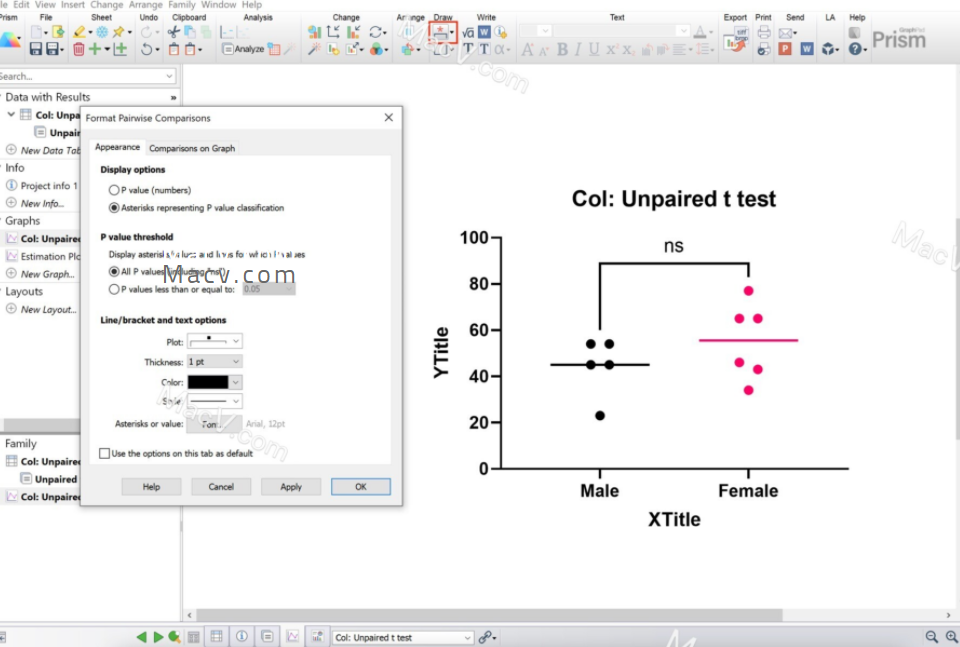Click the printer Print icon

[x=763, y=32]
